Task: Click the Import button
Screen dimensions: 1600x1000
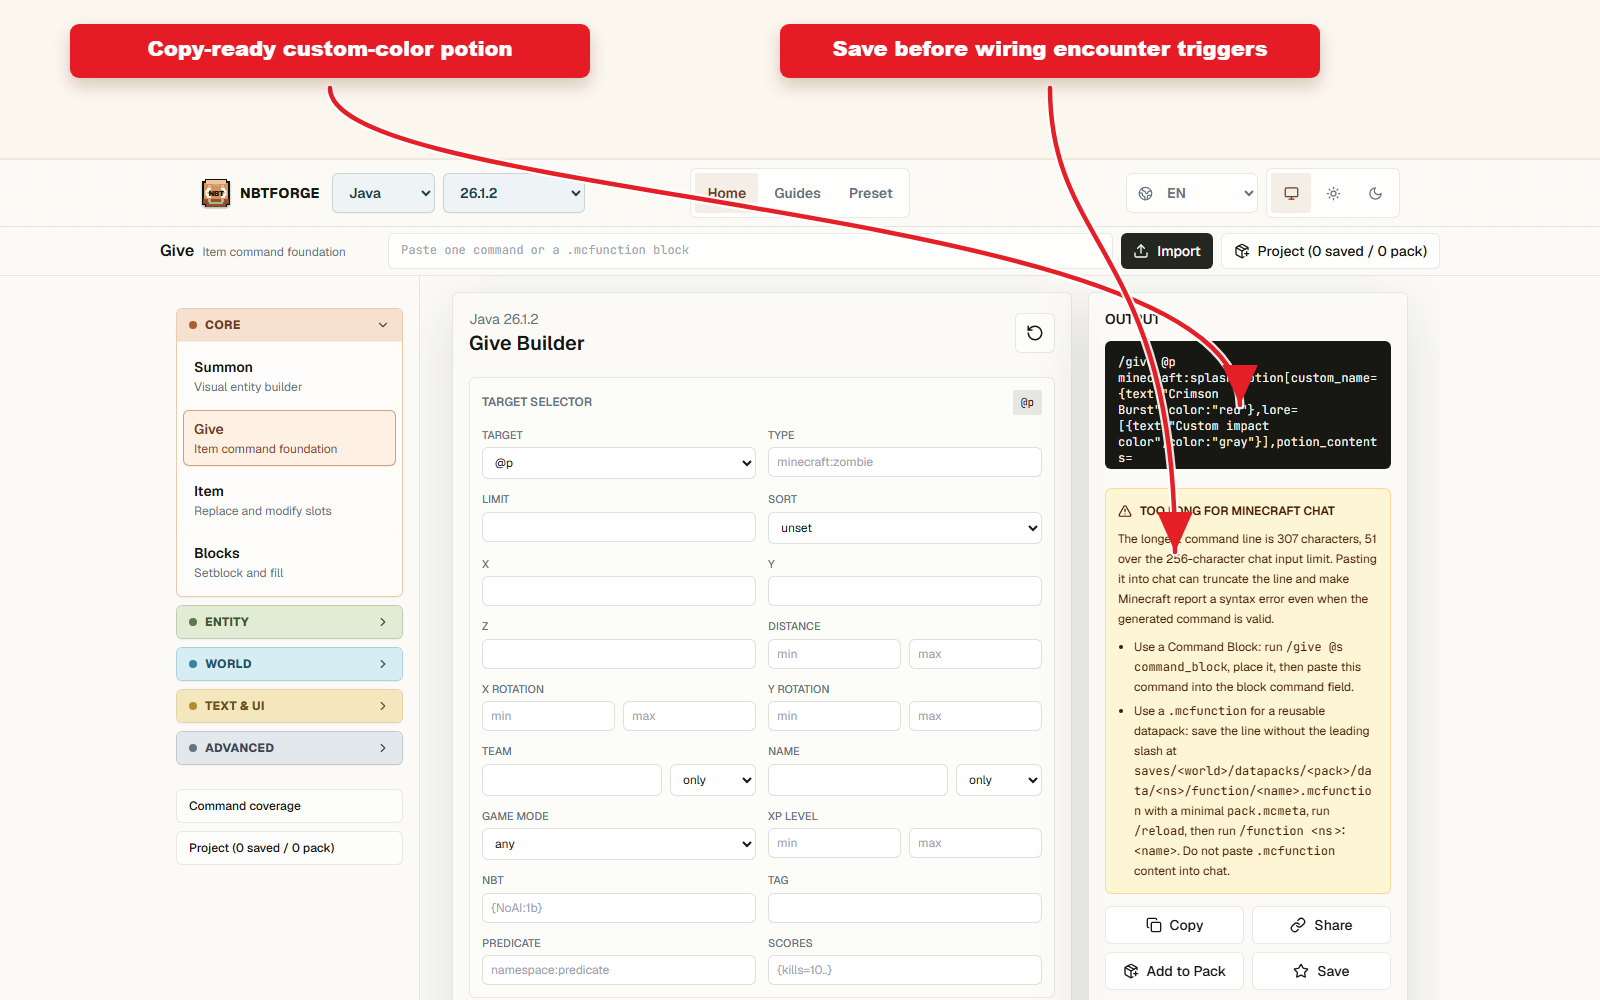Action: click(x=1167, y=251)
